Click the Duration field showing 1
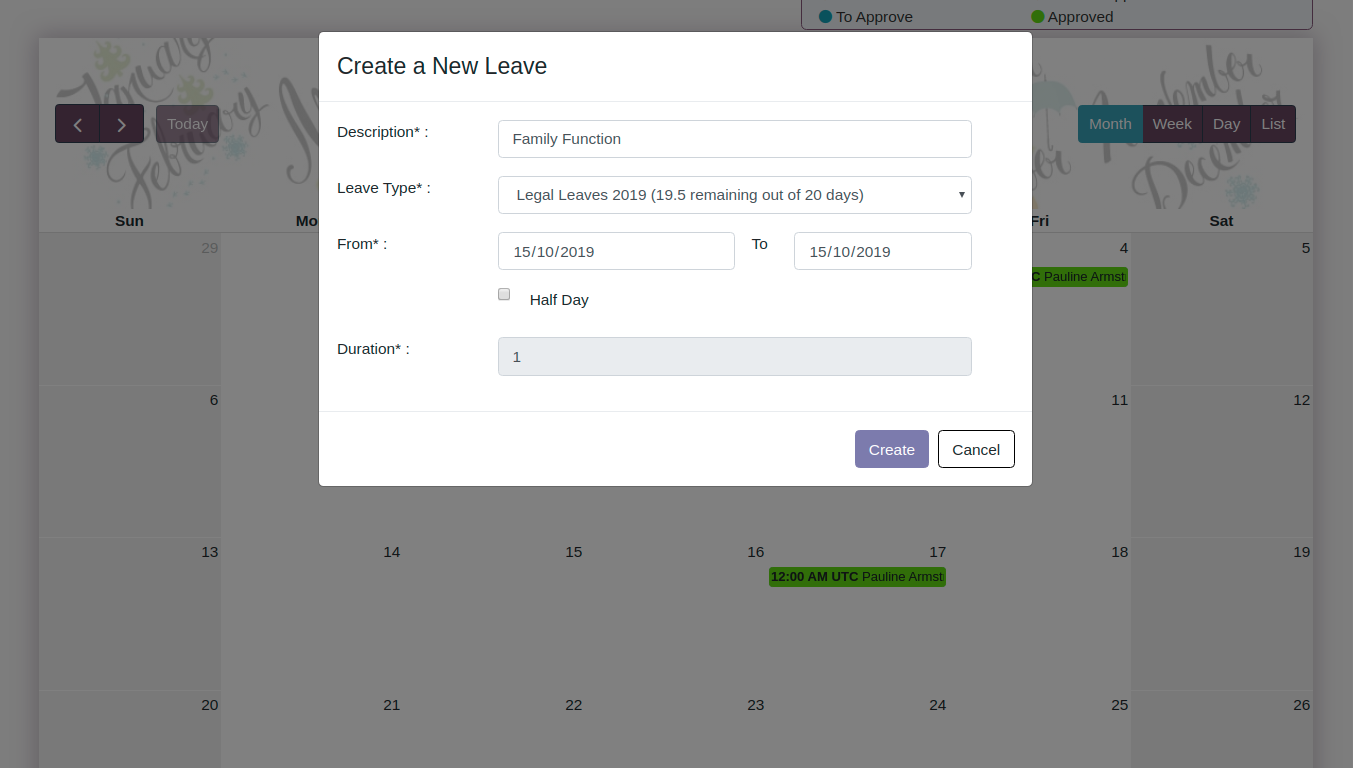Screen dimensions: 1353x768 (735, 356)
